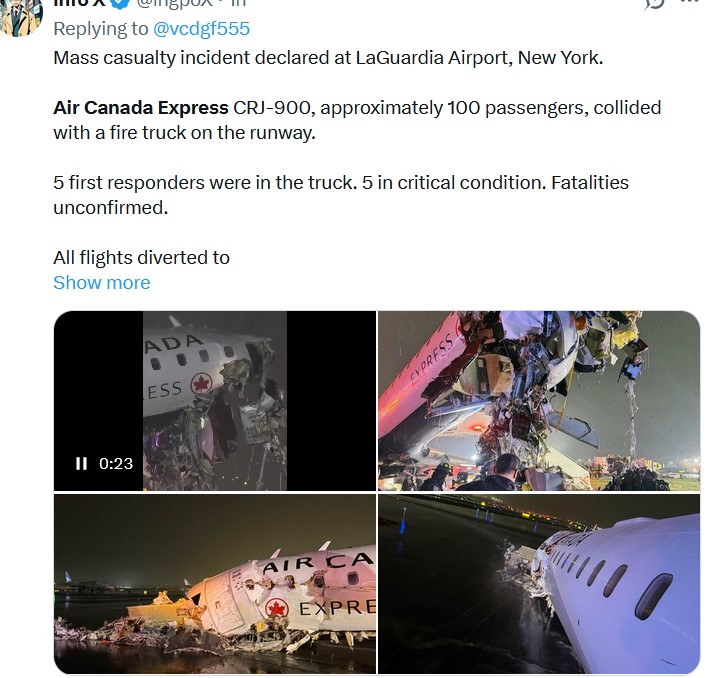Click the post's timestamp
Image resolution: width=711 pixels, height=678 pixels.
pos(238,4)
